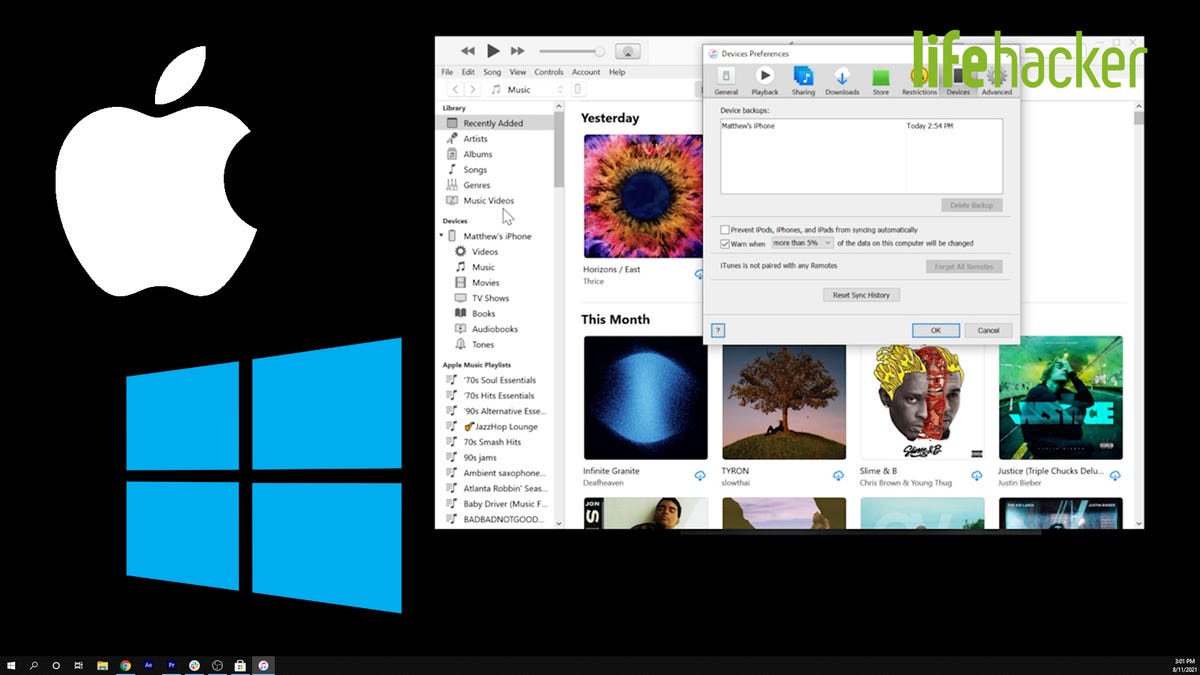Open the 'more than 5%' dropdown
Image resolution: width=1200 pixels, height=675 pixels.
coord(802,243)
